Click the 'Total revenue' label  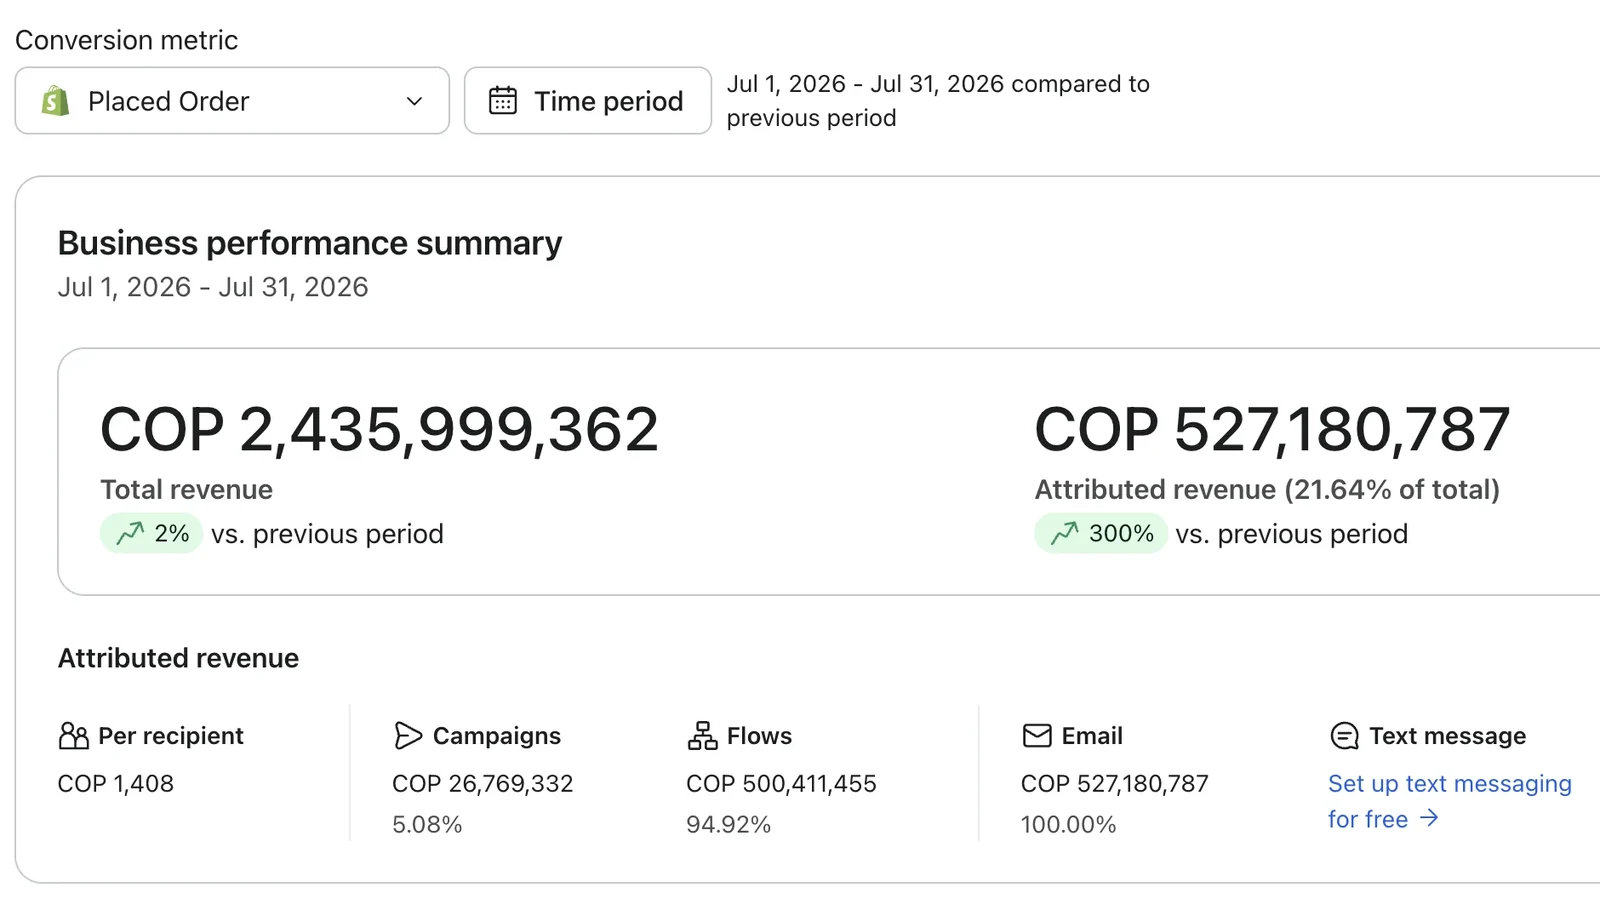coord(186,489)
